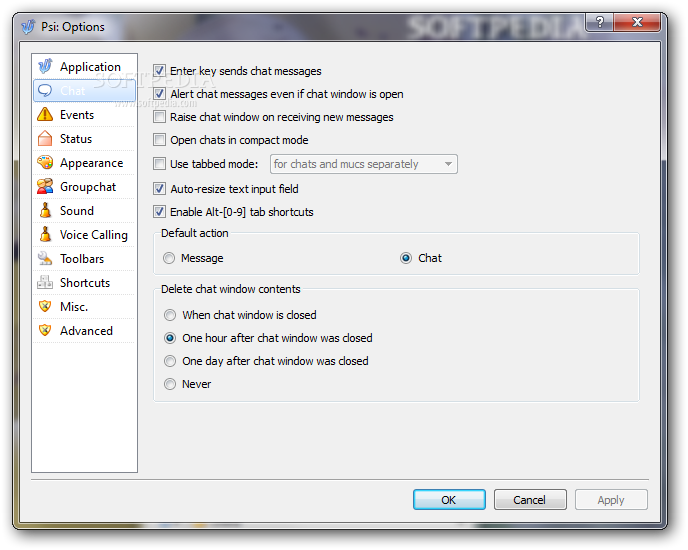Click the Appearance palette icon
This screenshot has width=688, height=550.
point(45,162)
